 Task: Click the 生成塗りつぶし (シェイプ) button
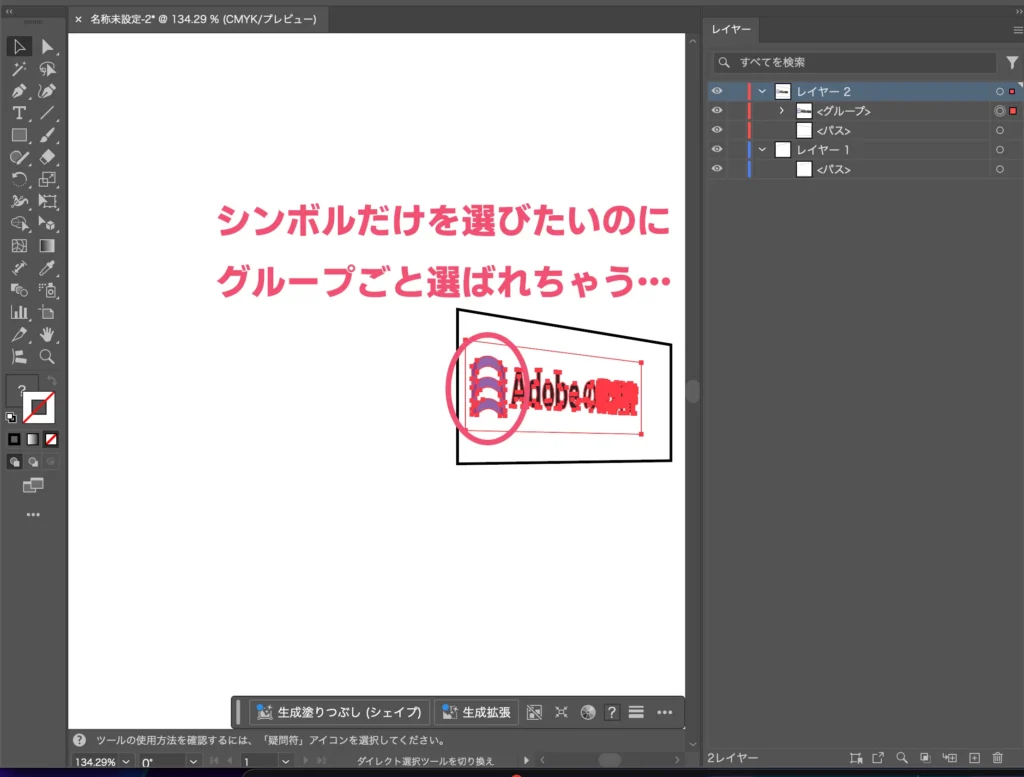(x=340, y=712)
